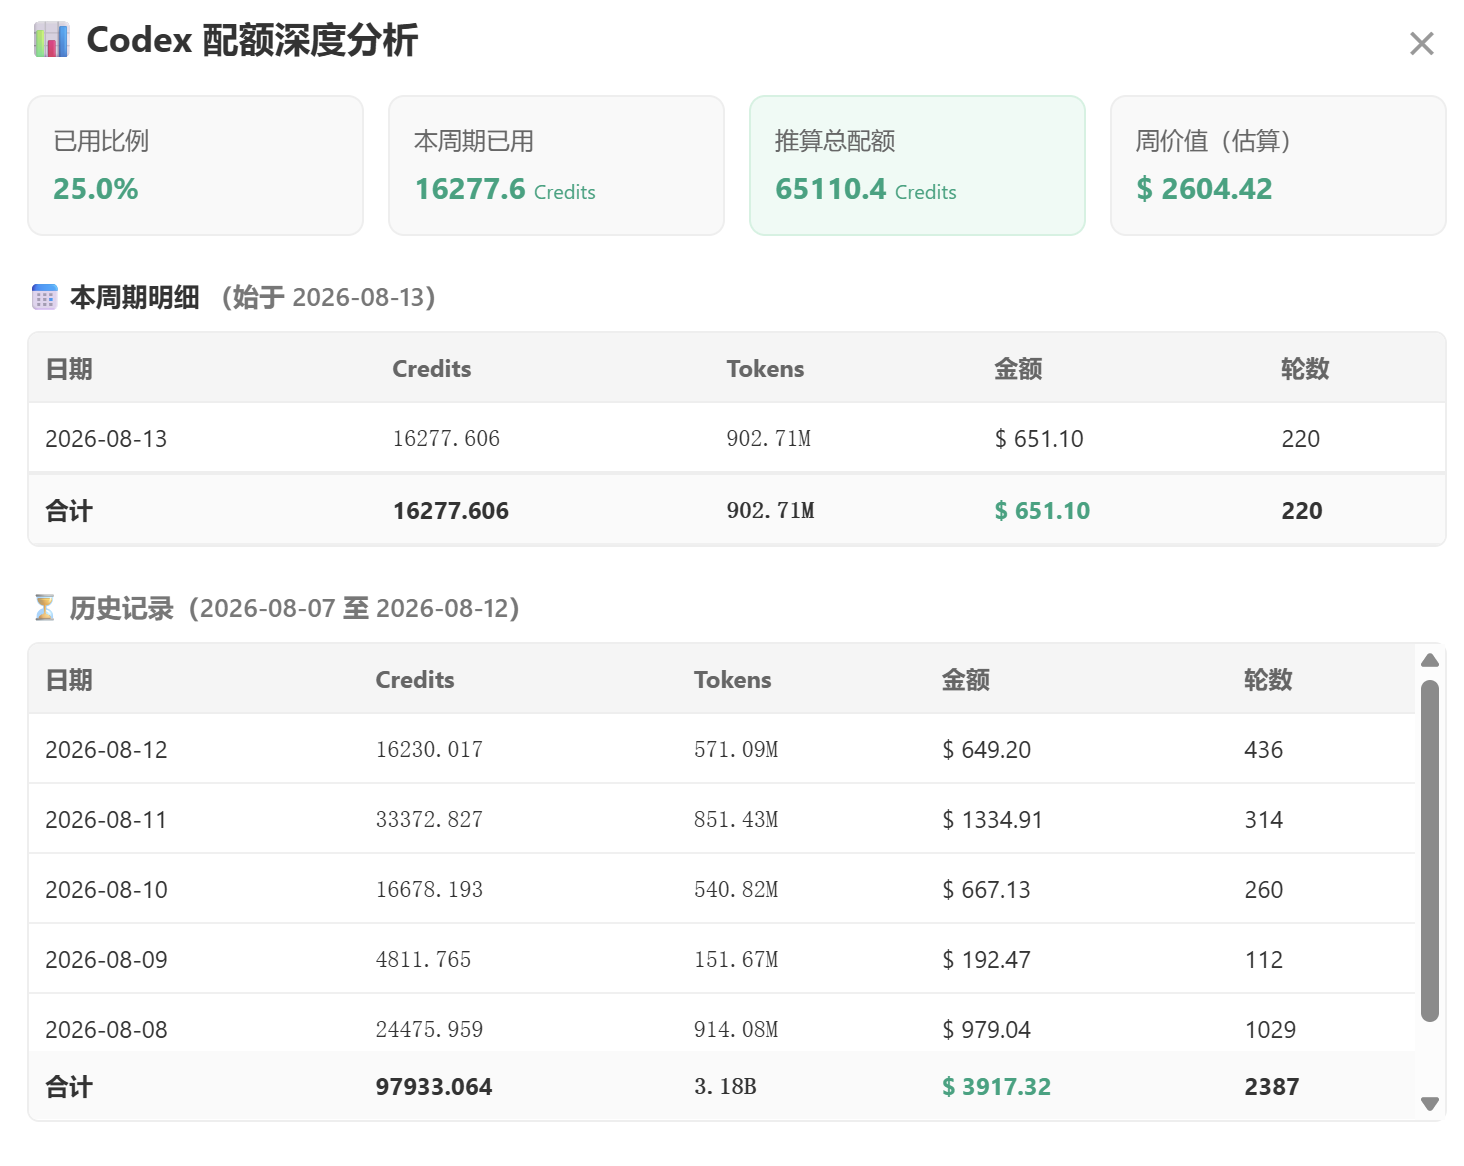Click the 2026-08-13 date cell

point(106,439)
